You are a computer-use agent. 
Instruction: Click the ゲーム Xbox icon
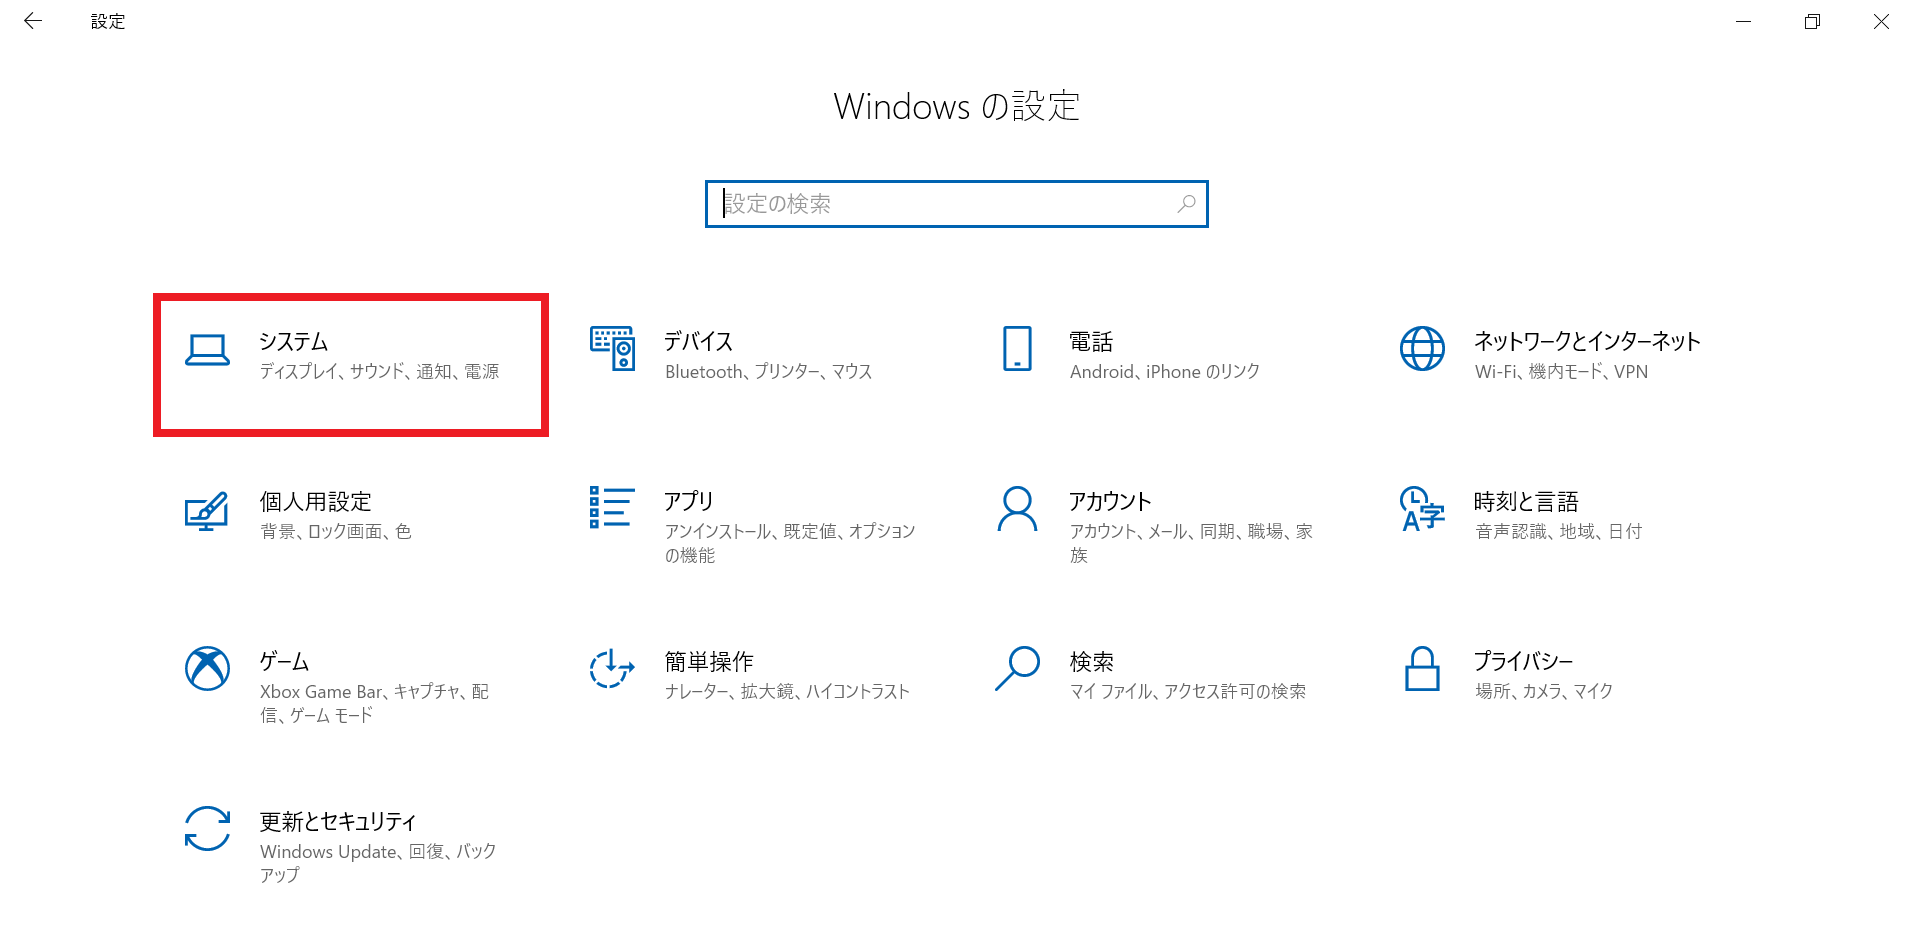[207, 668]
